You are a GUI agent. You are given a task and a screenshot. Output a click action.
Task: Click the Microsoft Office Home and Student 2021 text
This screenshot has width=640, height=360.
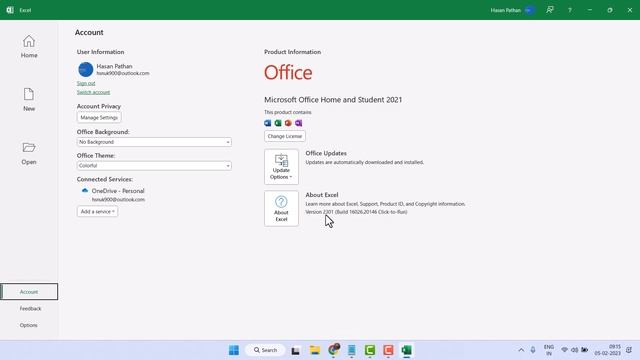click(x=333, y=100)
